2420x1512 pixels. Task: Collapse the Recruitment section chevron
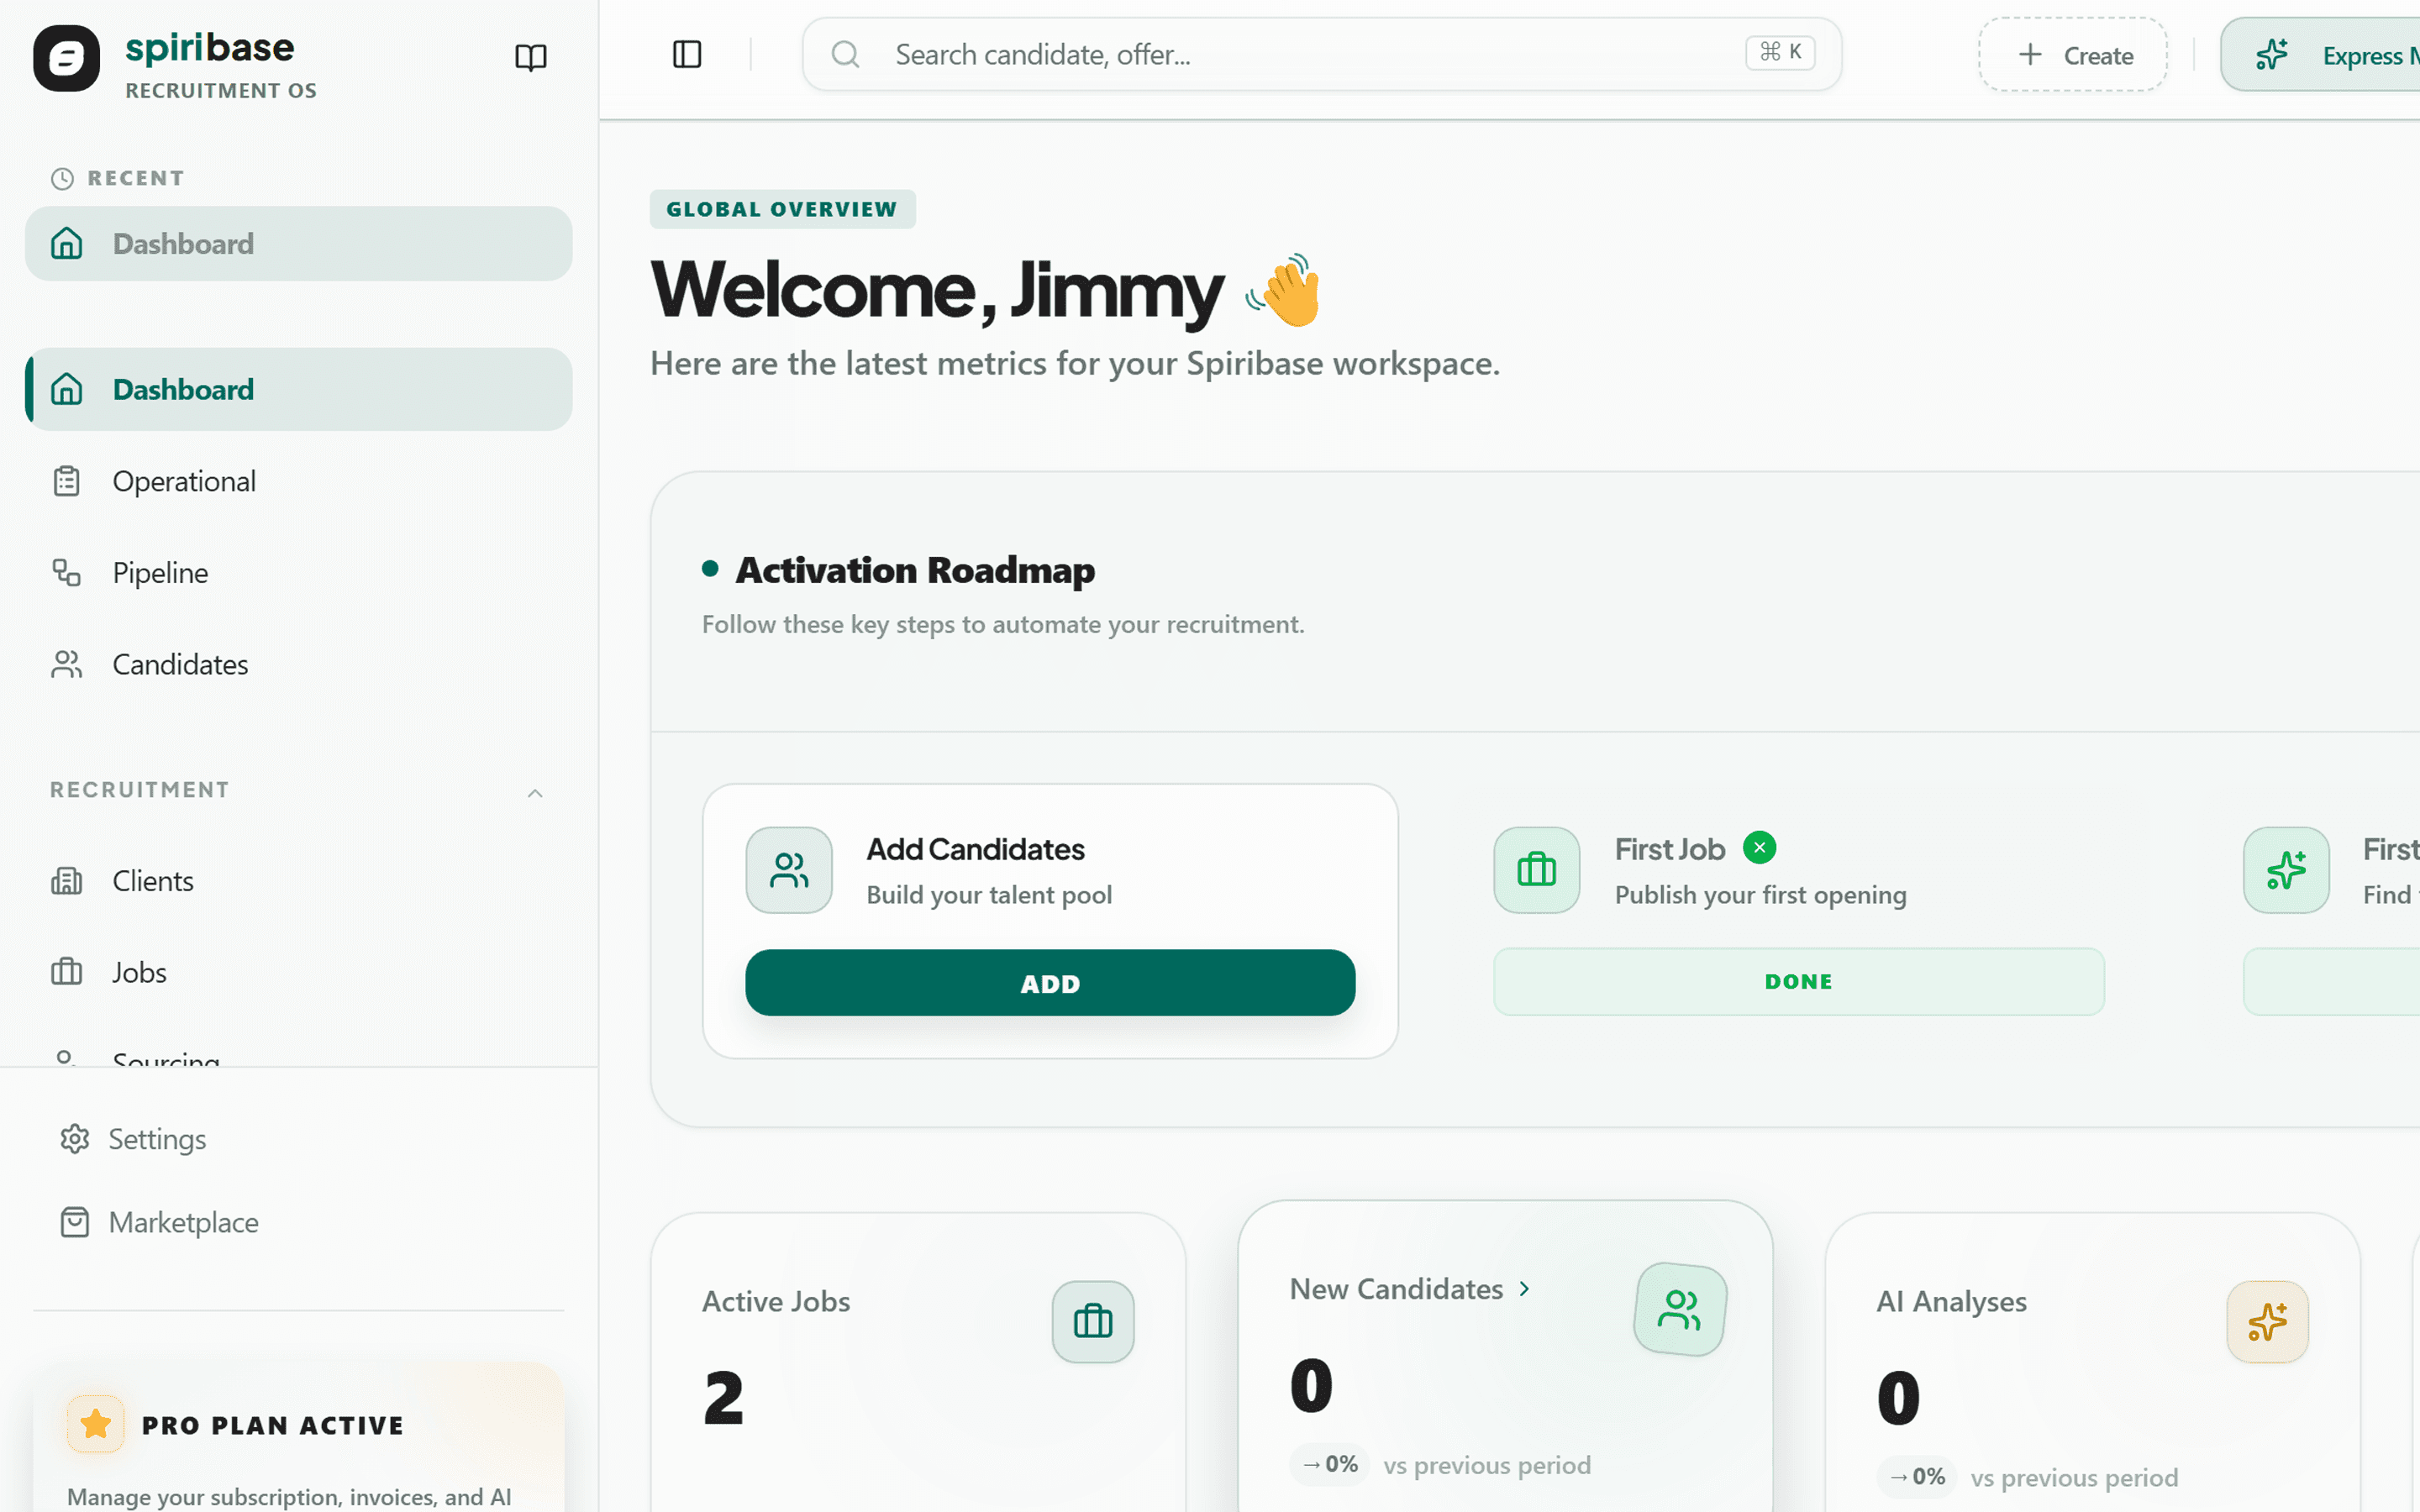tap(535, 793)
